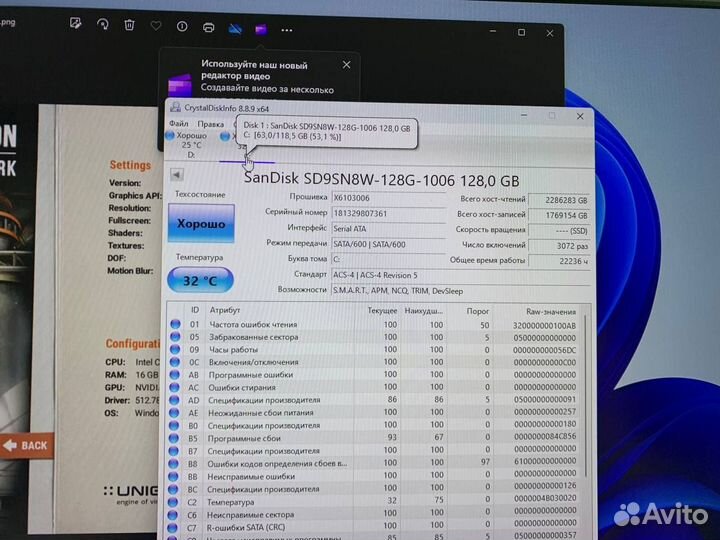The width and height of the screenshot is (720, 540).
Task: Open the Файл menu in CrystalDiskInfo
Action: pos(179,124)
